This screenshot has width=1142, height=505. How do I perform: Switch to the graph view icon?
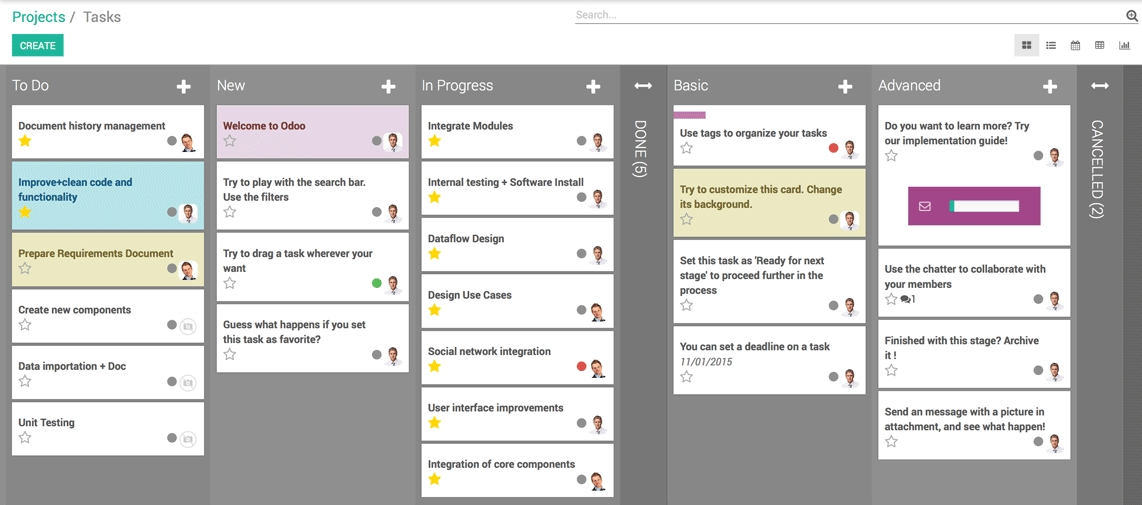coord(1124,45)
